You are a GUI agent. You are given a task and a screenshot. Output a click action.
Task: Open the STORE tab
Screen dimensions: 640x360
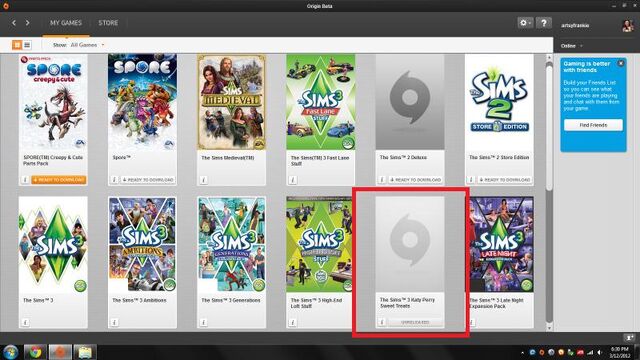108,23
